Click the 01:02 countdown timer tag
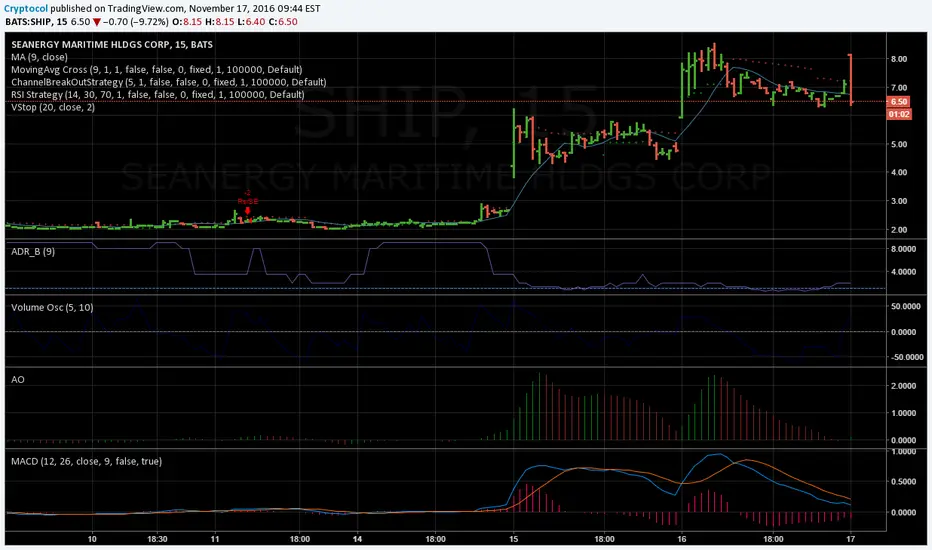Viewport: 932px width, 550px height. 899,114
